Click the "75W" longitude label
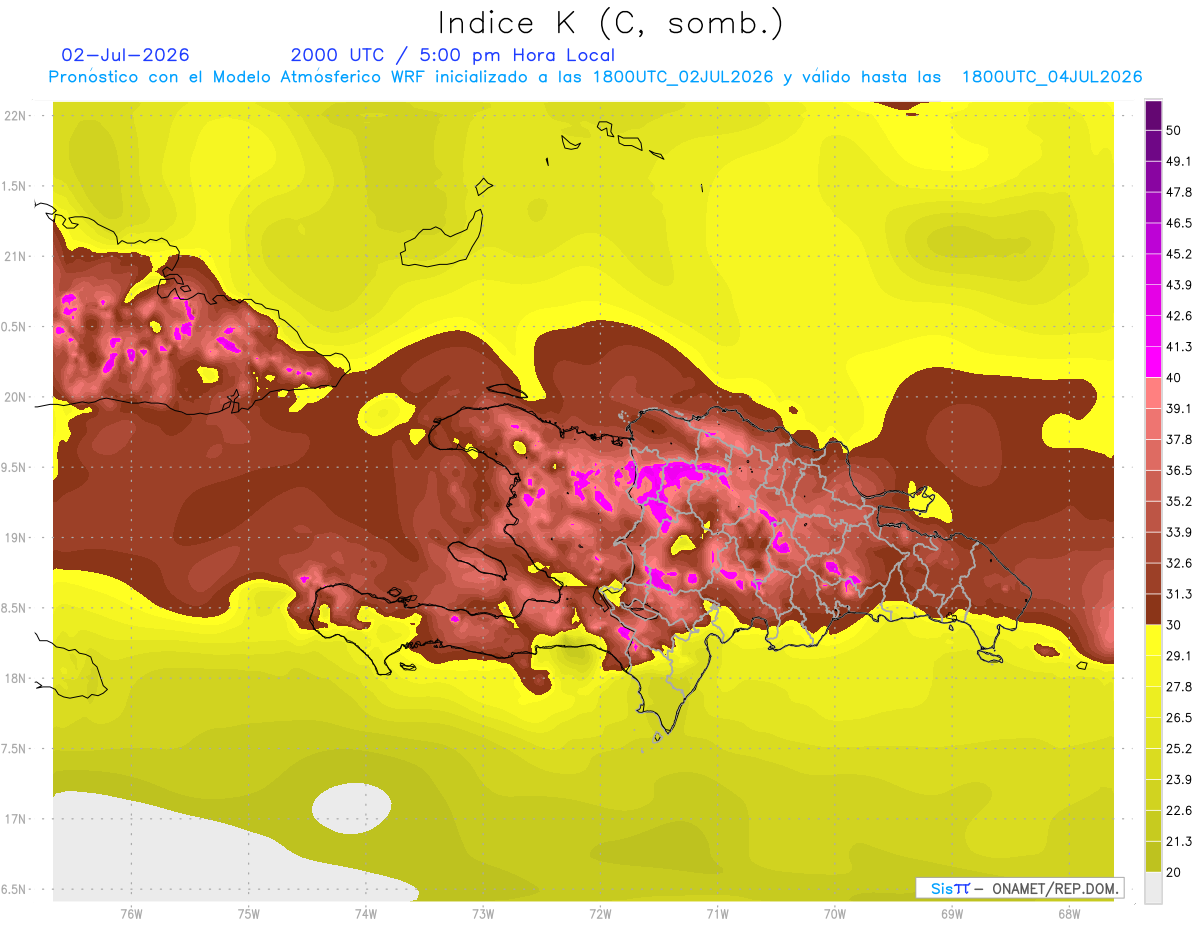Image resolution: width=1200 pixels, height=927 pixels. pyautogui.click(x=249, y=914)
